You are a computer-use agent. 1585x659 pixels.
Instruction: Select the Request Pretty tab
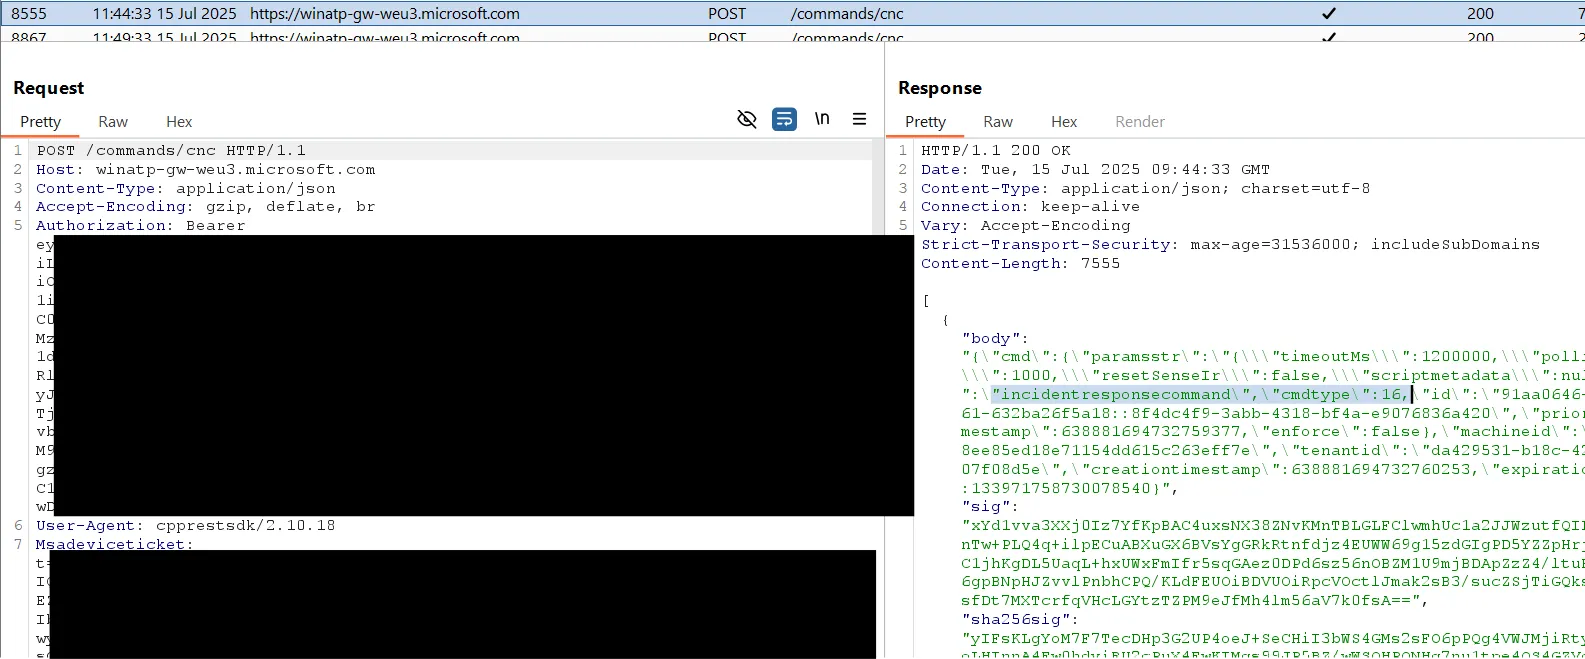(x=41, y=122)
